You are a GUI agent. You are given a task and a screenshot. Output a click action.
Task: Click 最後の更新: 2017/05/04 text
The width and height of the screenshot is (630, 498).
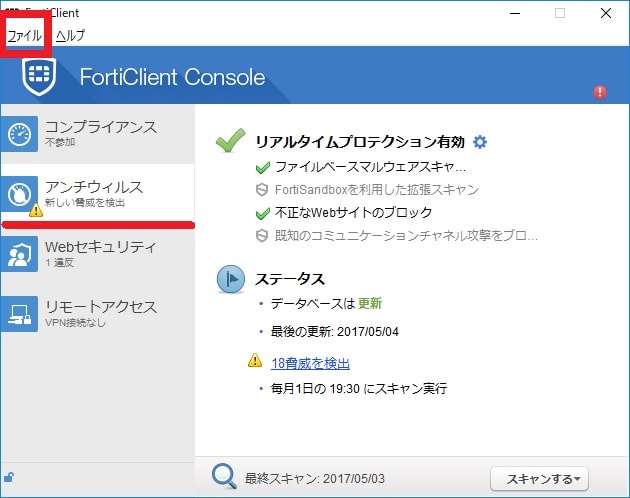pyautogui.click(x=335, y=332)
